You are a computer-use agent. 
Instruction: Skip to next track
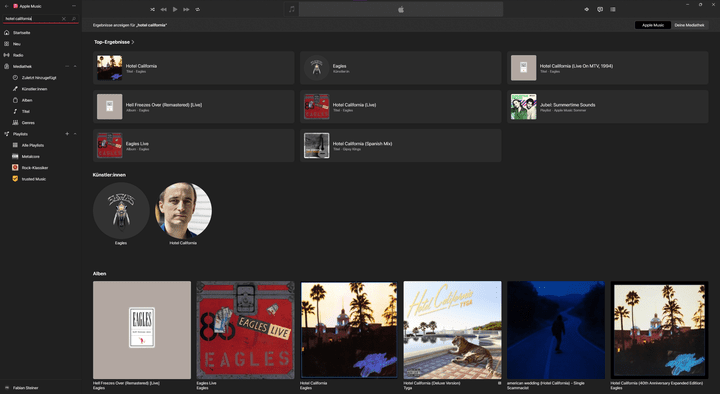(186, 9)
